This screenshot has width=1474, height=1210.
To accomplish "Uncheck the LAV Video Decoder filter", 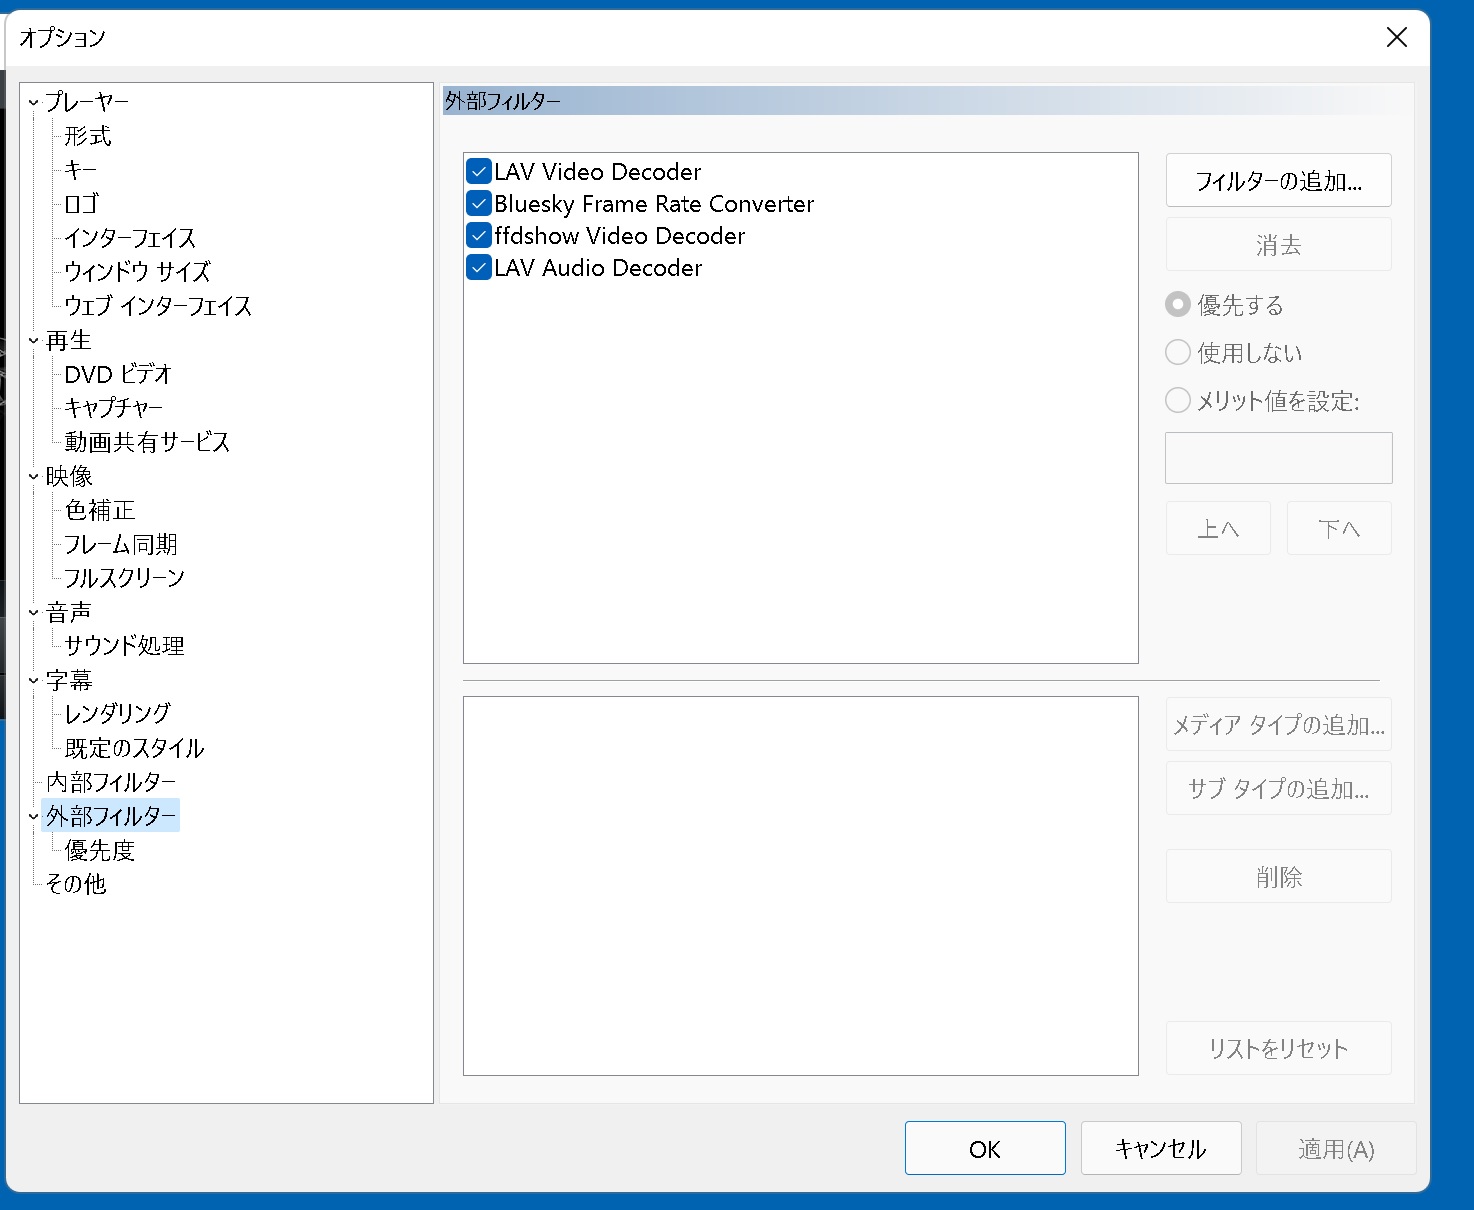I will (478, 171).
